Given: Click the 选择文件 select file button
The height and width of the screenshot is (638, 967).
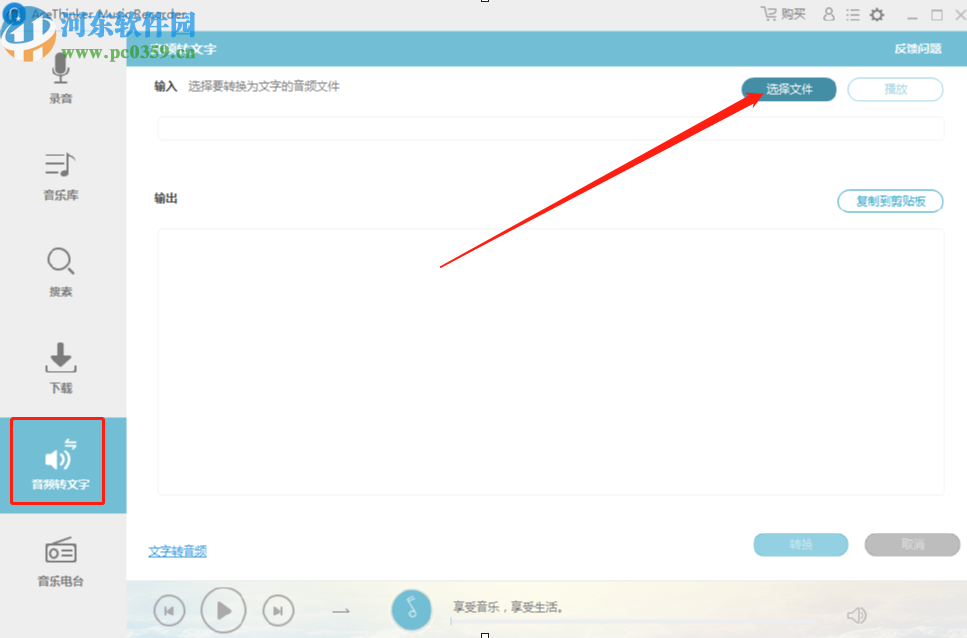Looking at the screenshot, I should [788, 89].
